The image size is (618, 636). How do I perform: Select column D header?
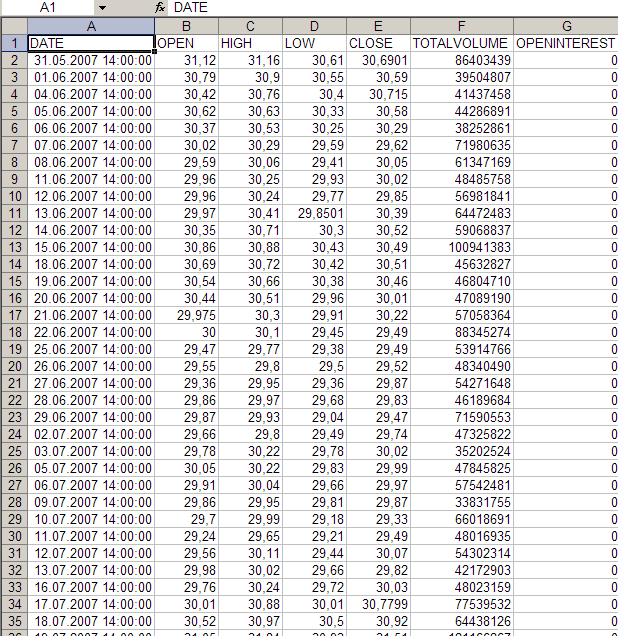314,25
